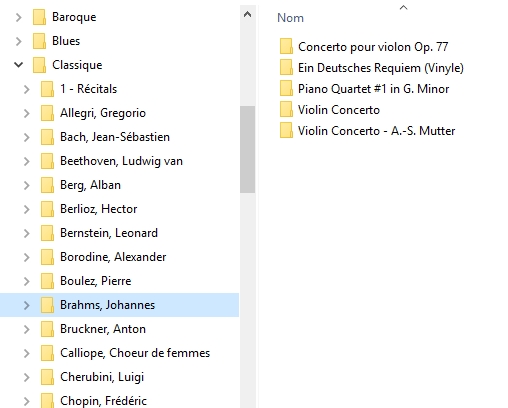
Task: Expand Calliope, Choeur de femmes chevron
Action: [x=27, y=353]
